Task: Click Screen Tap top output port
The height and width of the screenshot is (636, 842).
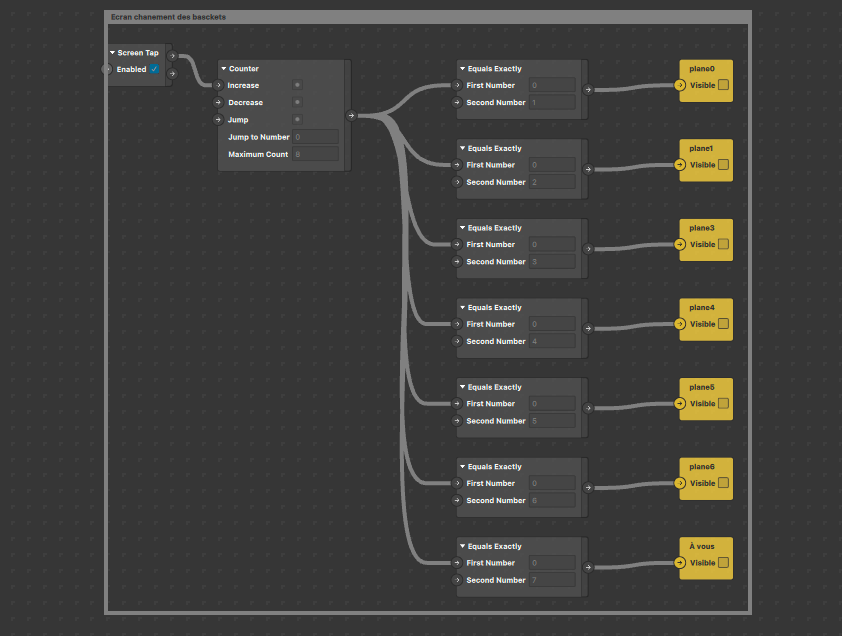Action: 172,55
